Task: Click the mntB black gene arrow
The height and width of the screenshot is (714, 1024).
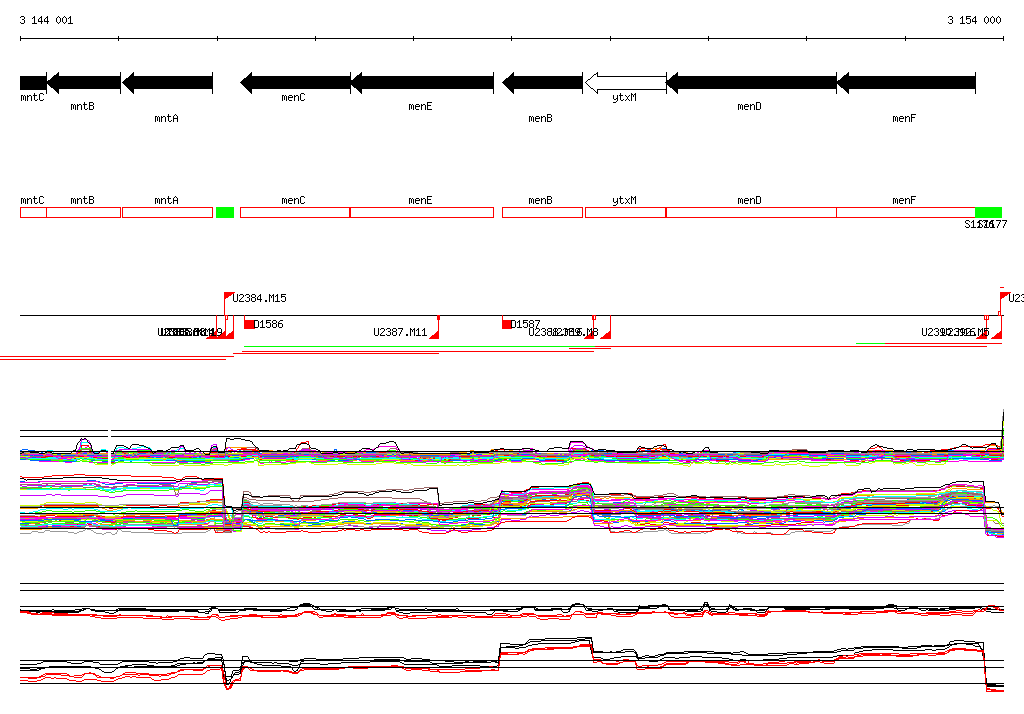Action: point(84,82)
